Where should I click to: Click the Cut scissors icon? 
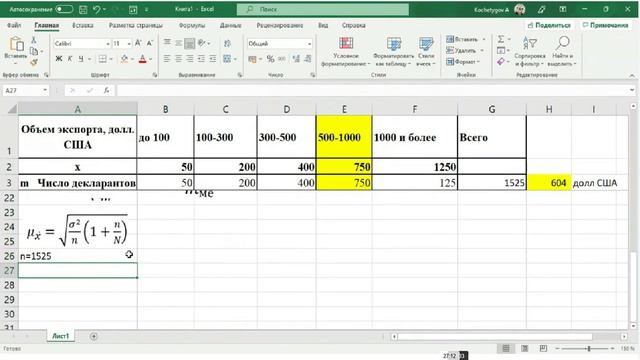(x=33, y=40)
